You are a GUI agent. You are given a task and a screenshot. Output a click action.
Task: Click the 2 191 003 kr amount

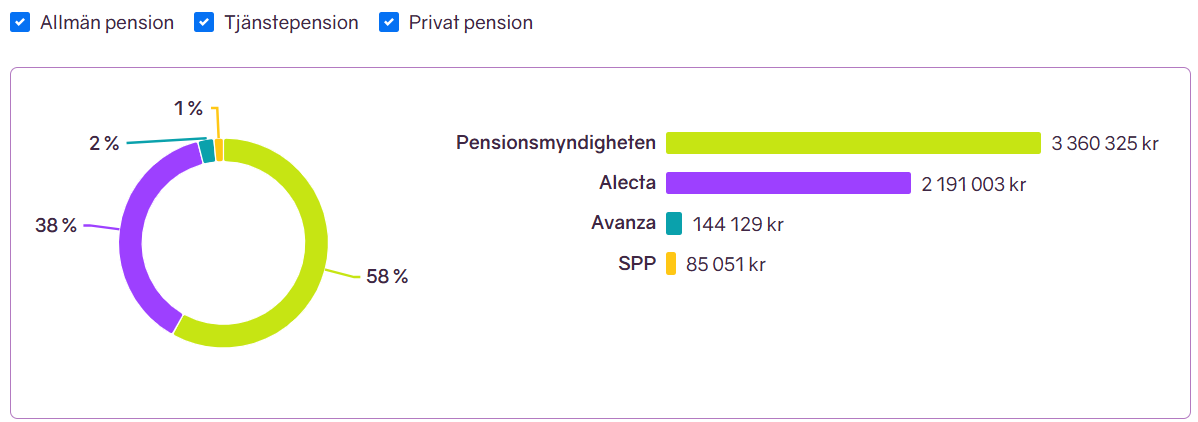pyautogui.click(x=973, y=184)
